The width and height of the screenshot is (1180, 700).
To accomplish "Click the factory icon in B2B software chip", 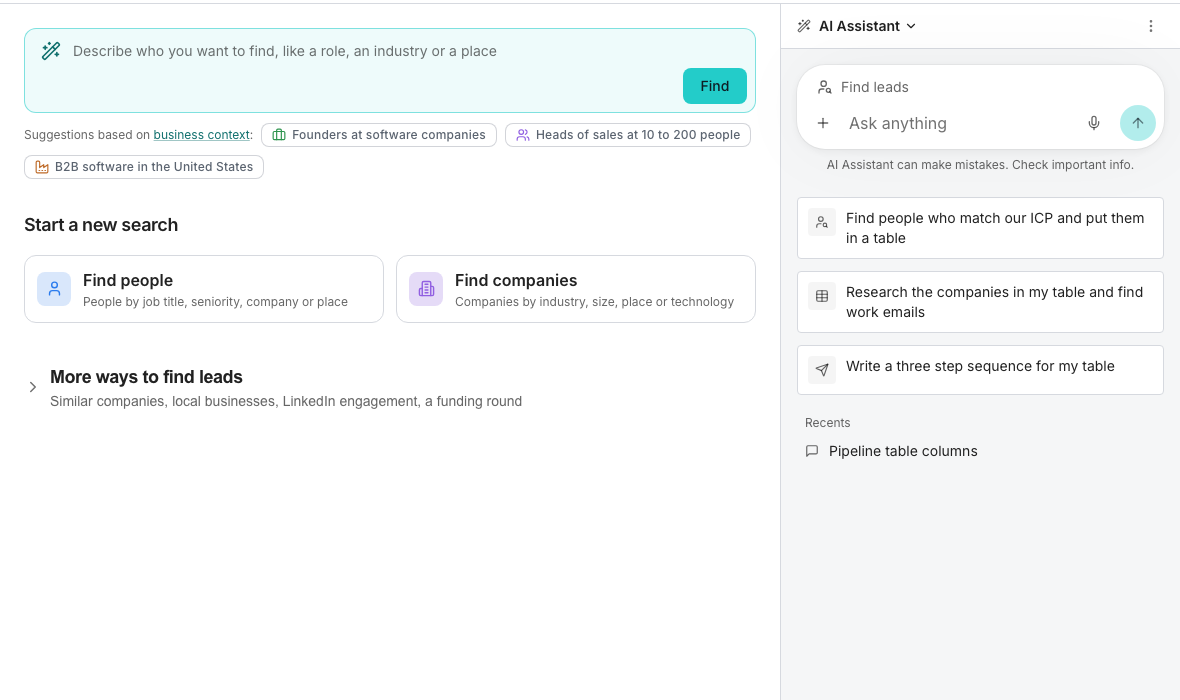I will (x=42, y=167).
